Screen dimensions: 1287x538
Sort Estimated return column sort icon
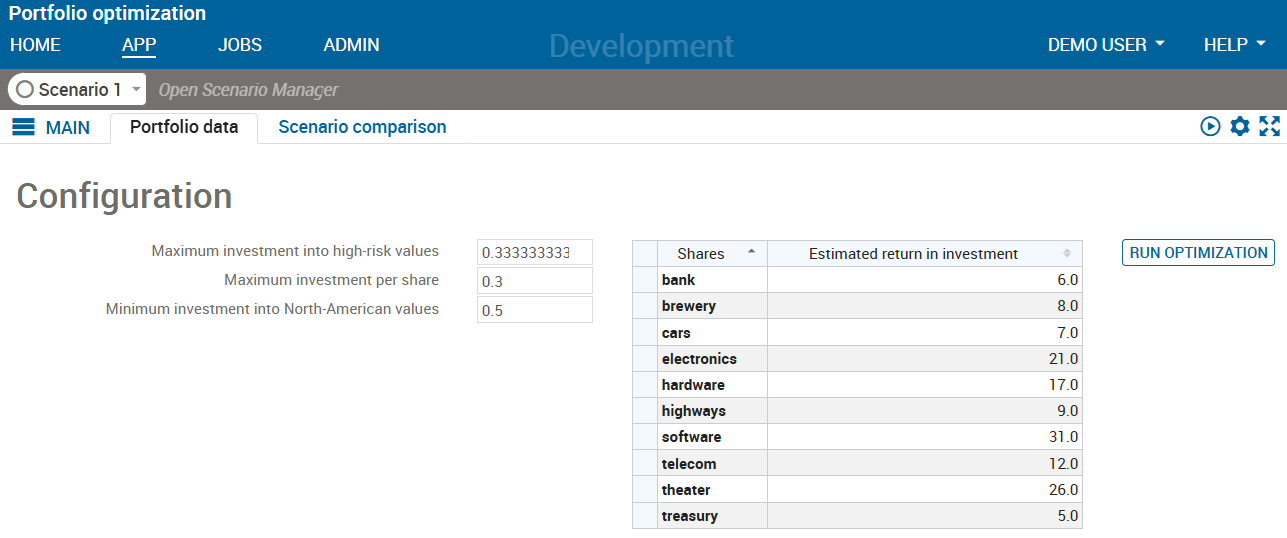[x=1067, y=253]
